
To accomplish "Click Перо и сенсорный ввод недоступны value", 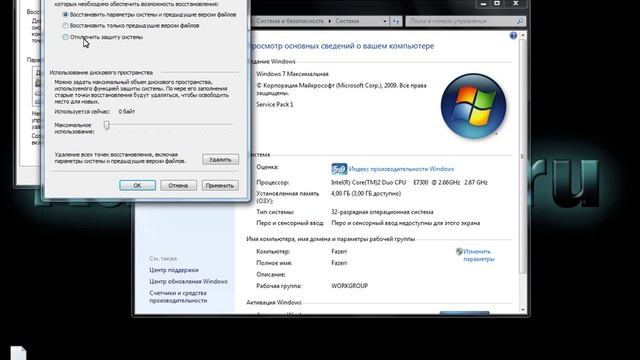I will [x=406, y=223].
